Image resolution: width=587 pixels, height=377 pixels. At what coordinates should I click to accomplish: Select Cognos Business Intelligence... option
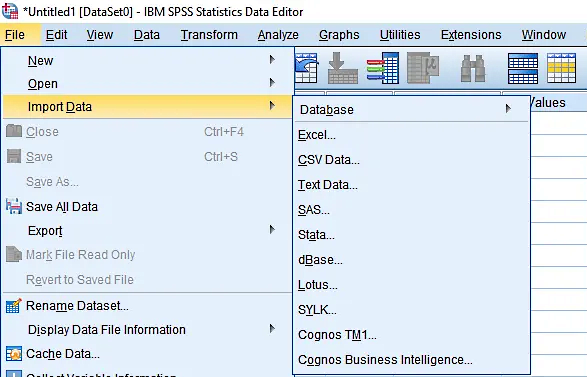(x=411, y=360)
